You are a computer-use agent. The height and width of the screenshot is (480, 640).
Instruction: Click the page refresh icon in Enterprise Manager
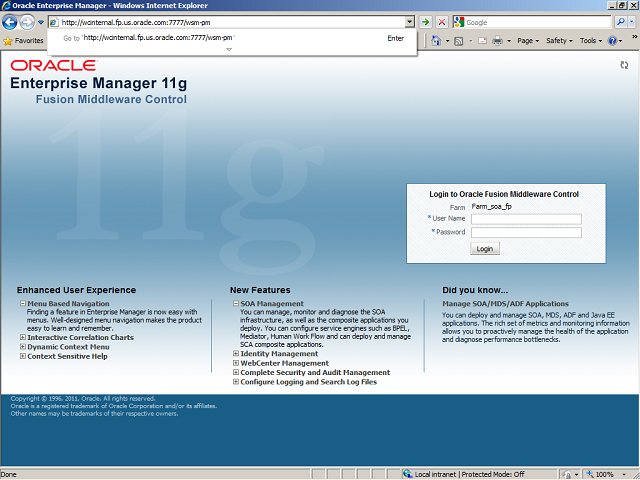tap(624, 65)
